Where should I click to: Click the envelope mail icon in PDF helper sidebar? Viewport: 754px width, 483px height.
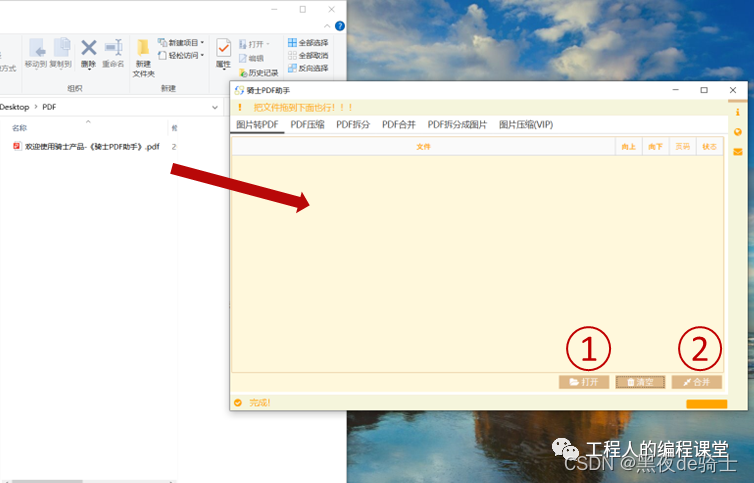pyautogui.click(x=738, y=152)
